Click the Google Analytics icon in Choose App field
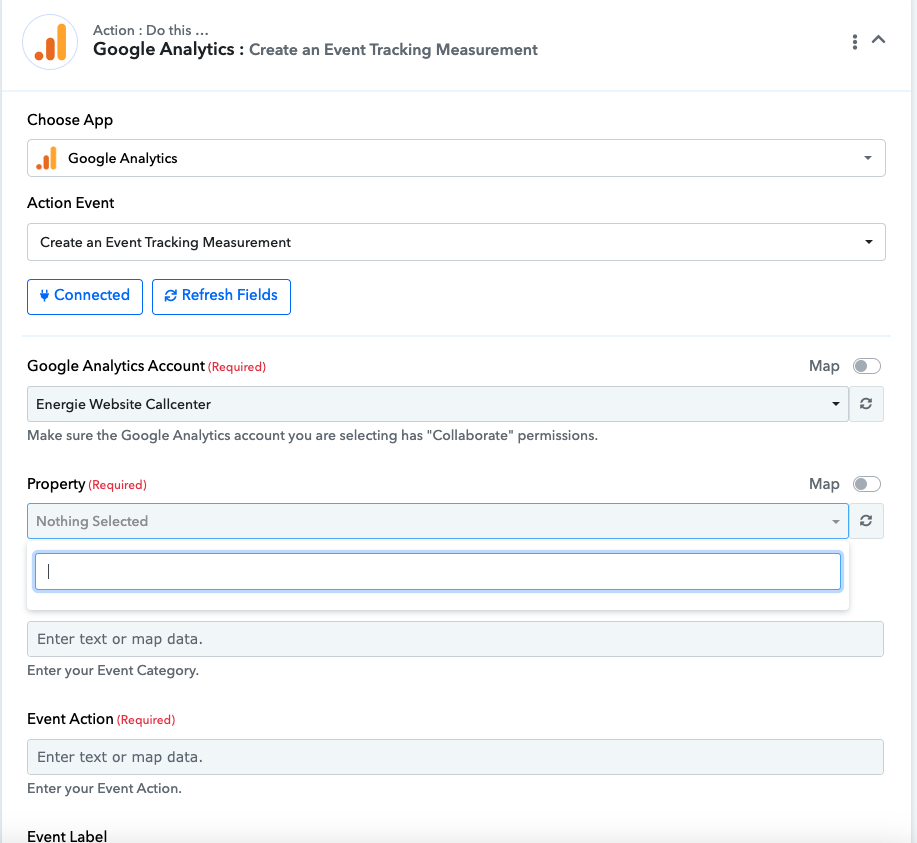 coord(47,158)
